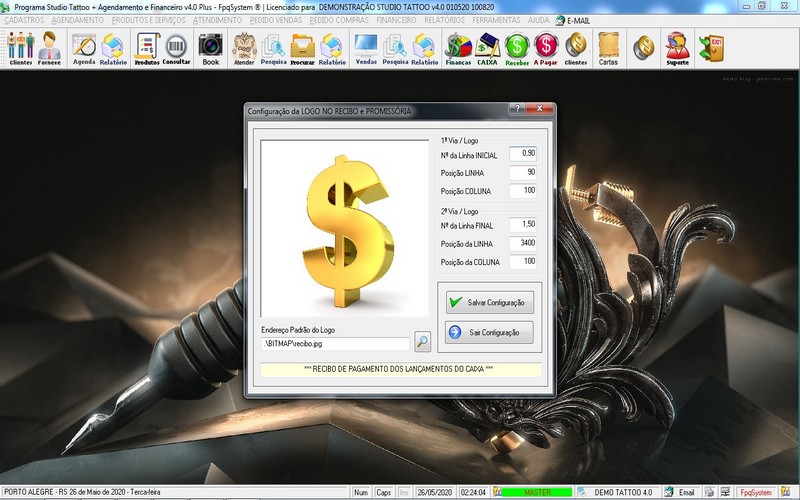Click the green Receber dollar icon
This screenshot has width=800, height=500.
517,48
